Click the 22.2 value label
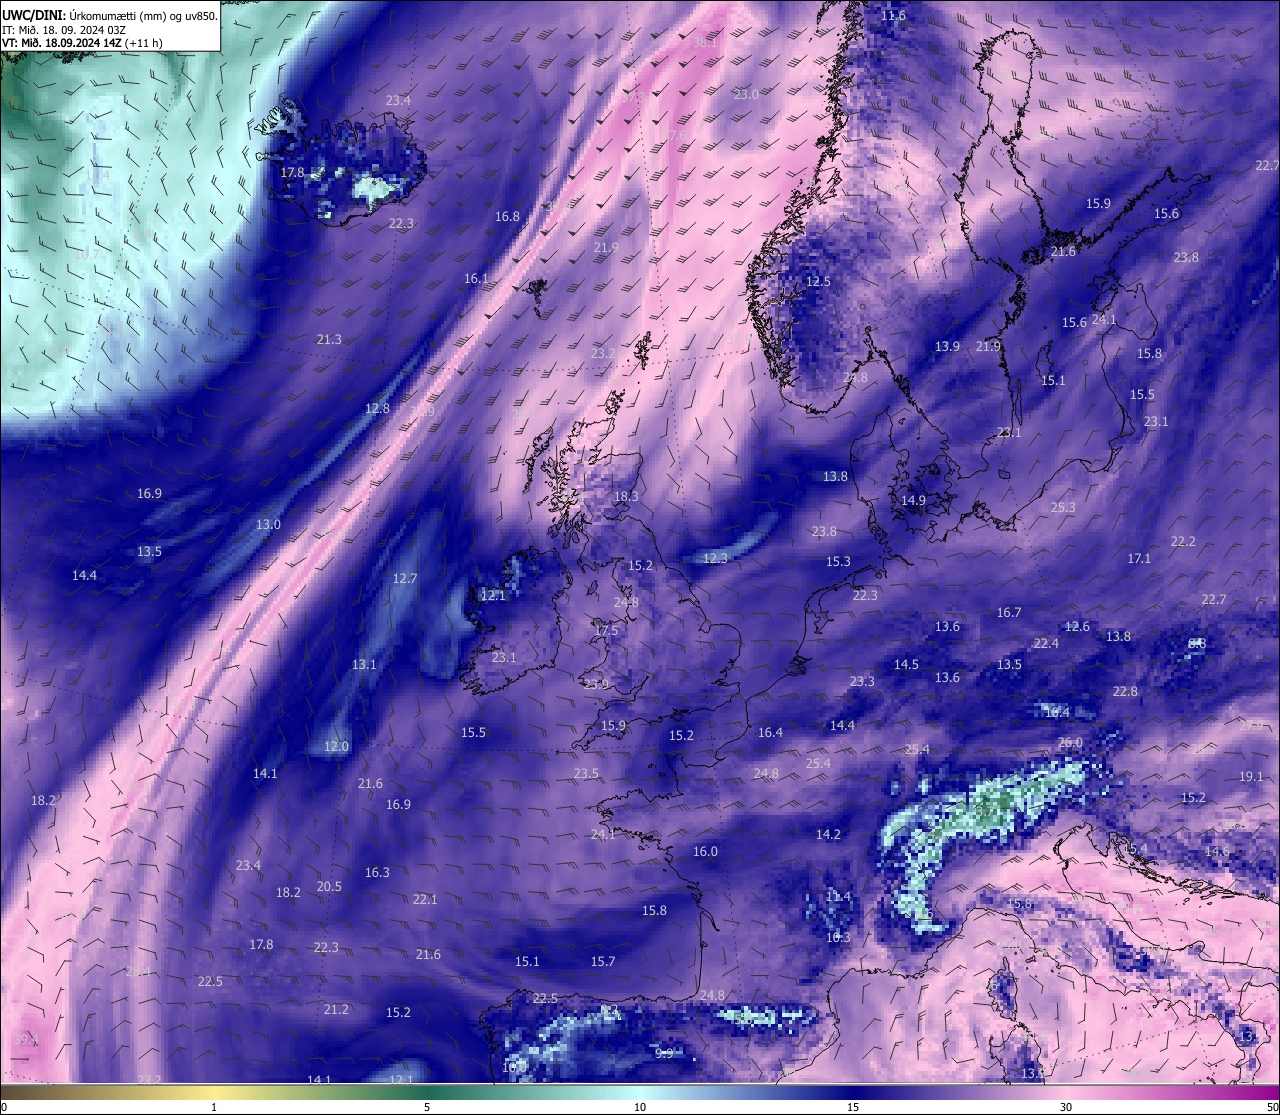 (x=1183, y=541)
